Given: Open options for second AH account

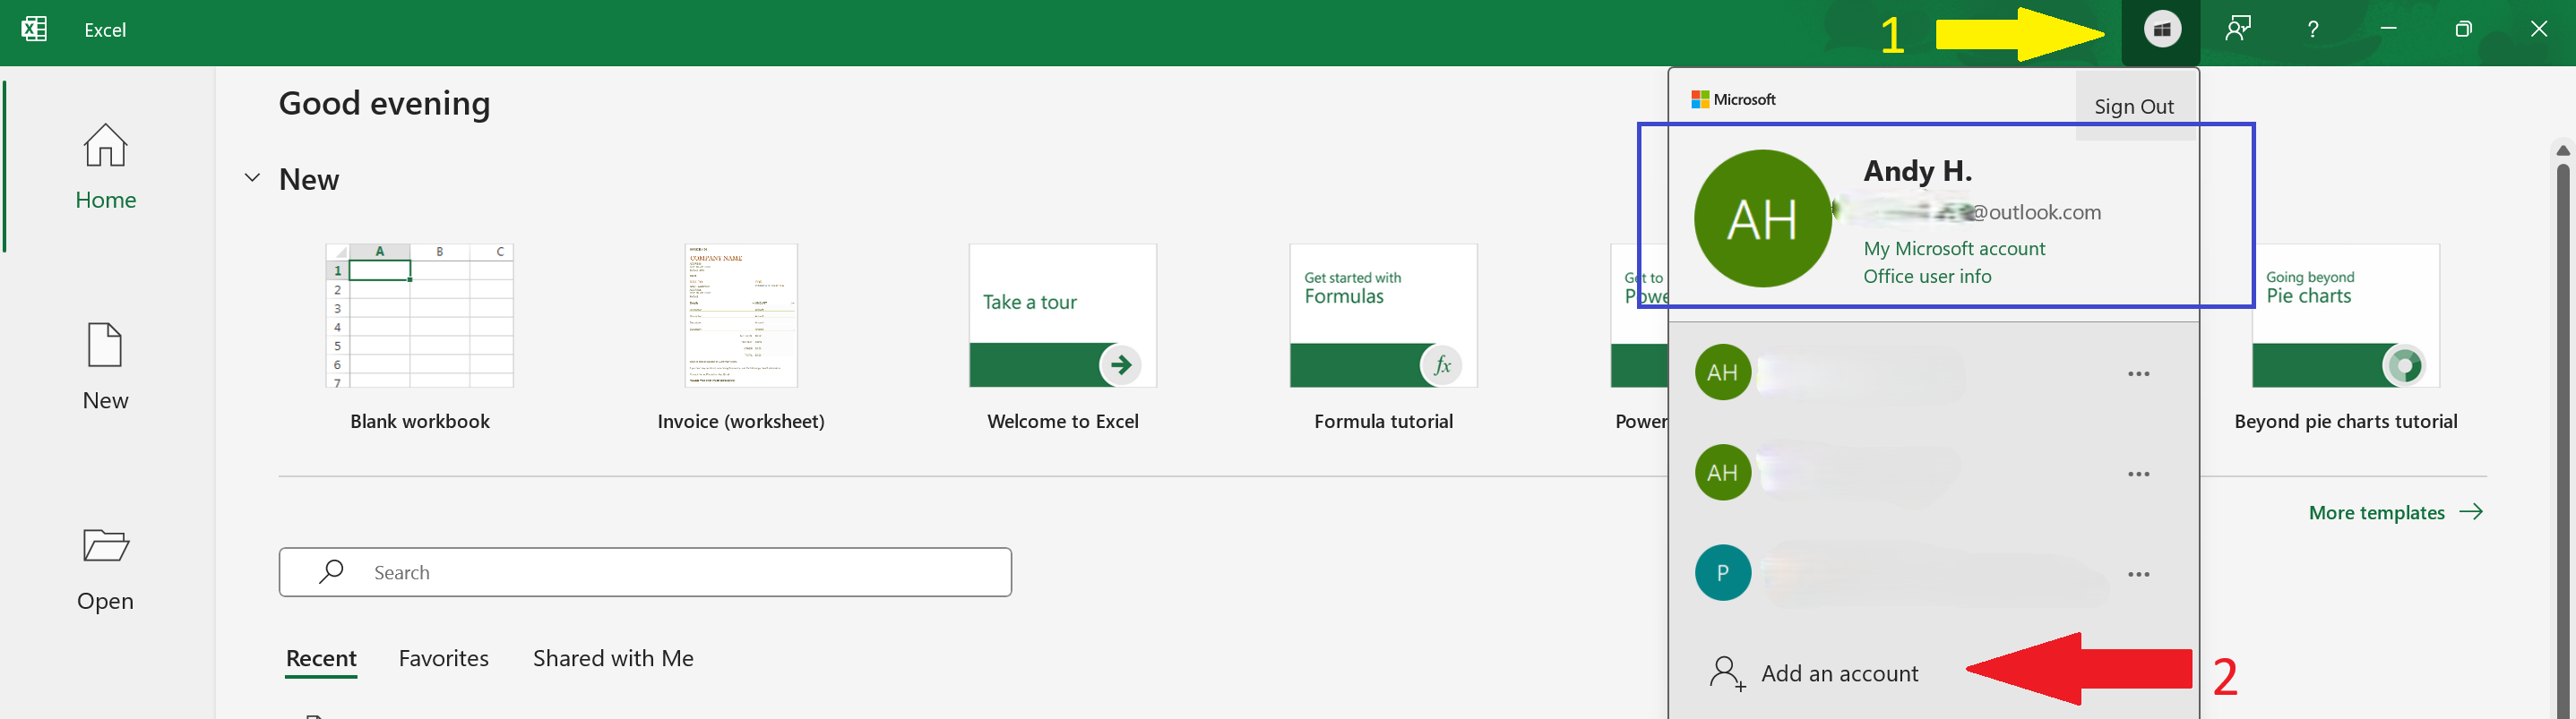Looking at the screenshot, I should click(2138, 474).
